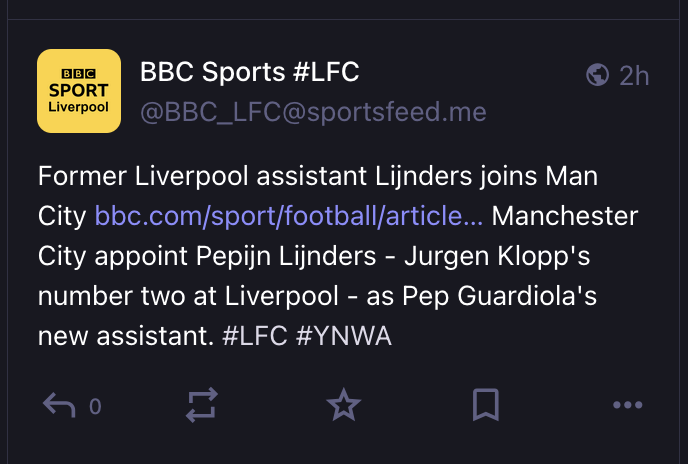Viewport: 688px width, 464px height.
Task: Open the BBC Sport Liverpool avatar
Action: 79,91
